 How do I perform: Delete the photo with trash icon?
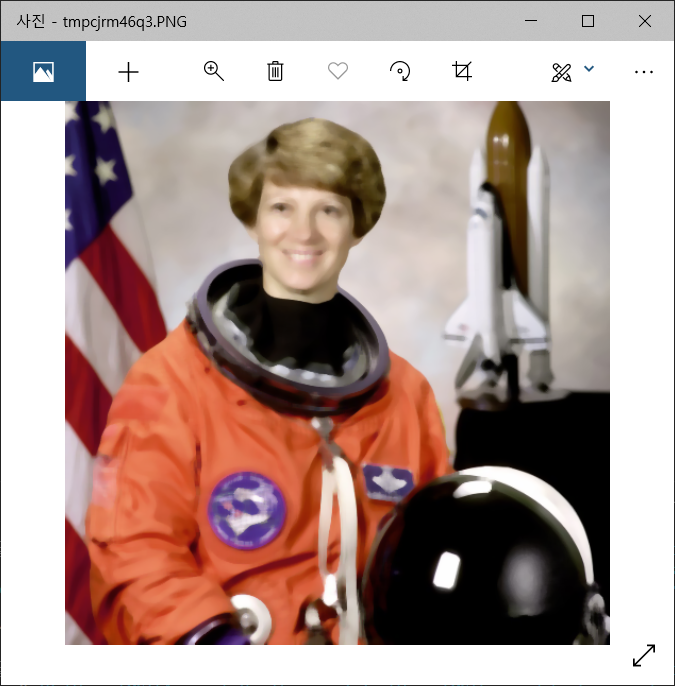[275, 71]
